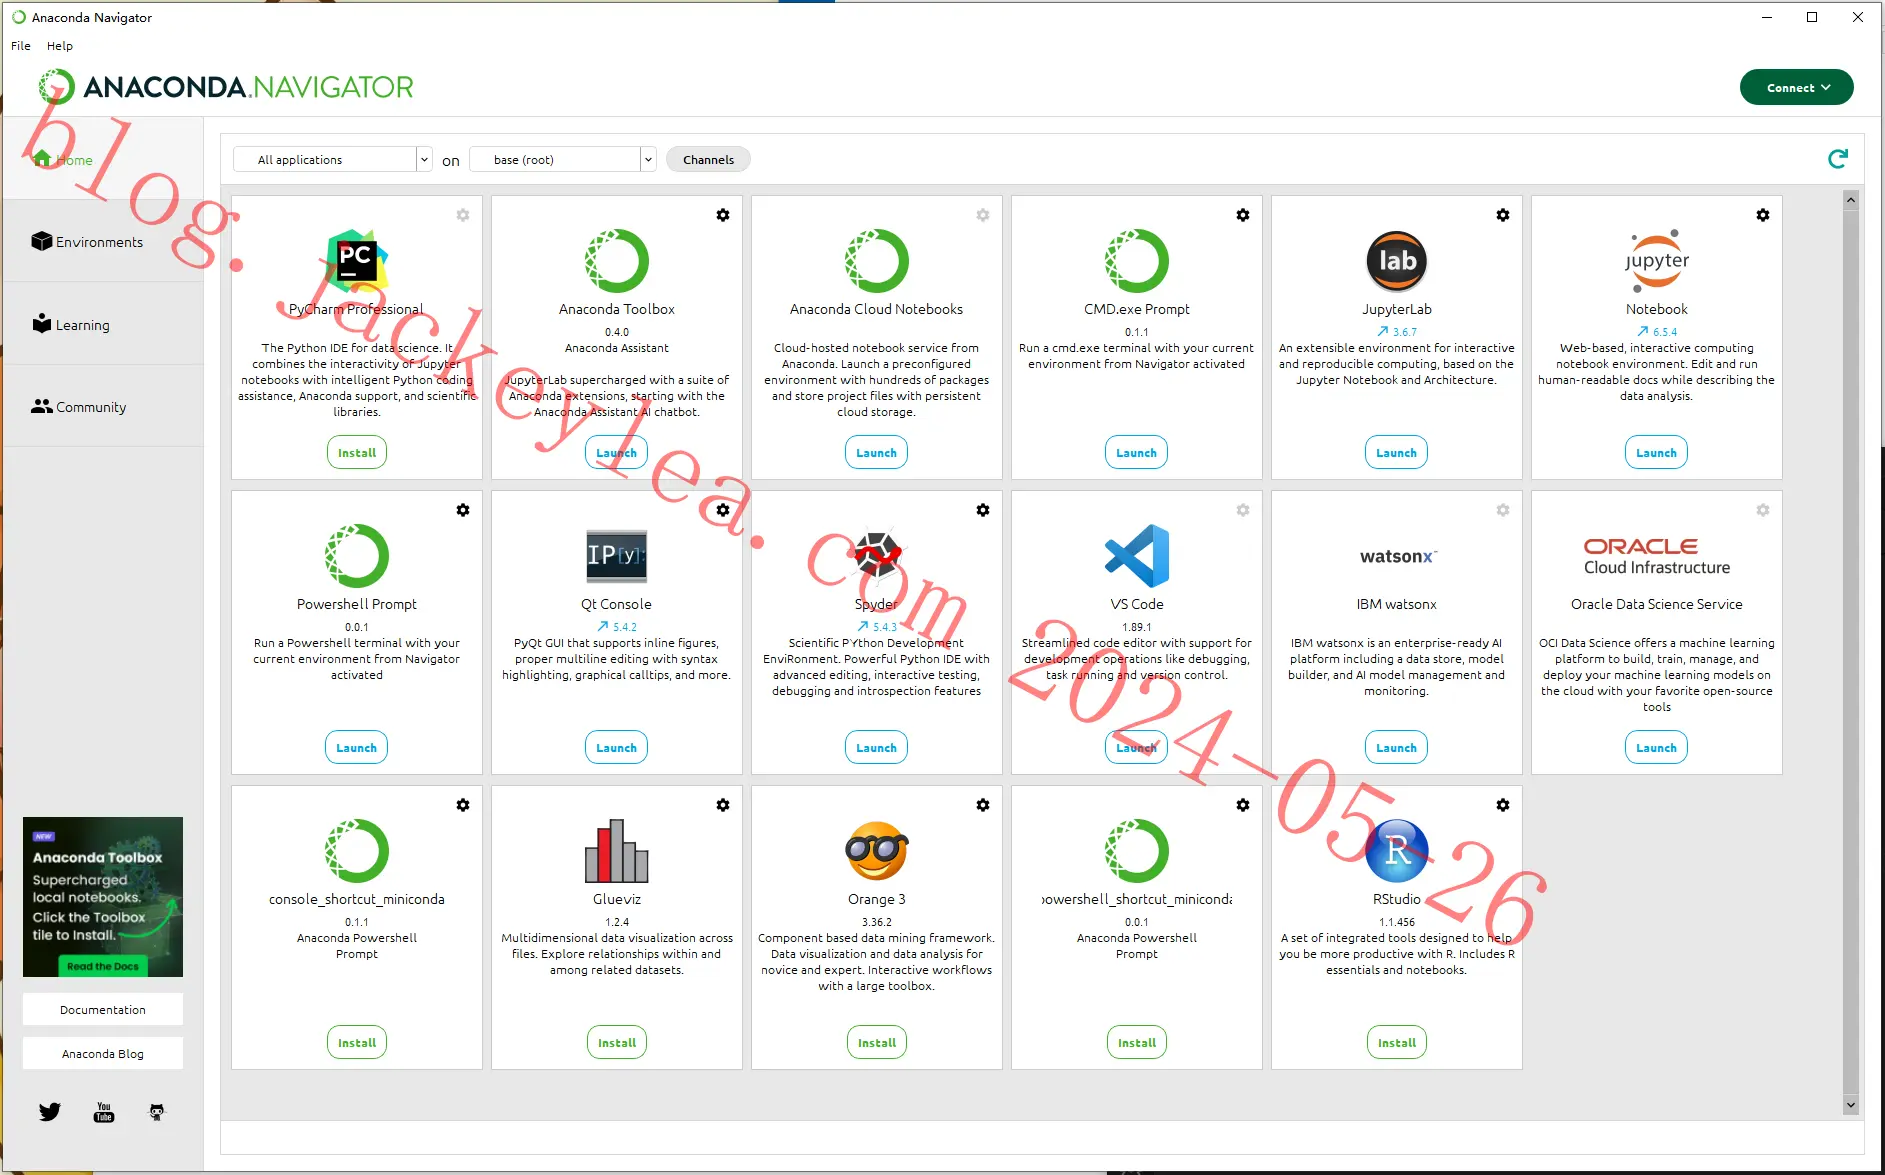
Task: Open settings gear on PyCharm Professional tile
Action: pos(463,215)
